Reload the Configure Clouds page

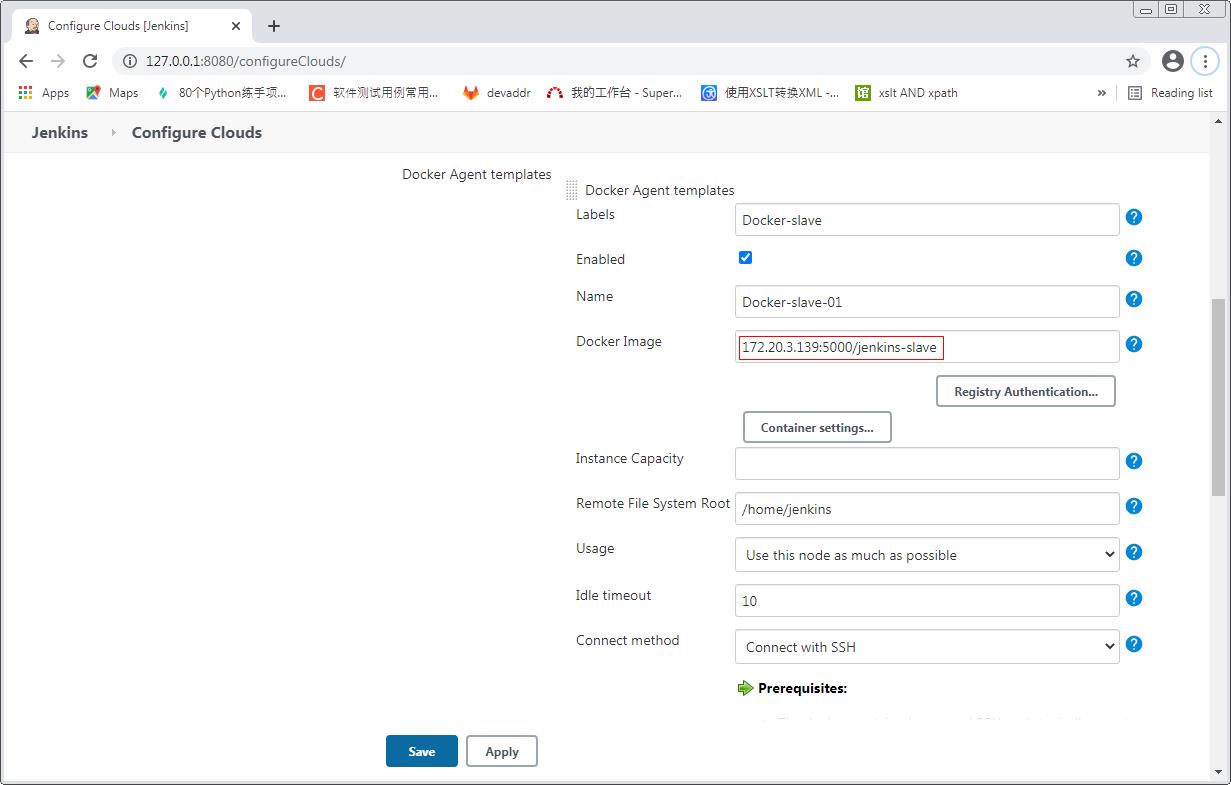pyautogui.click(x=90, y=61)
